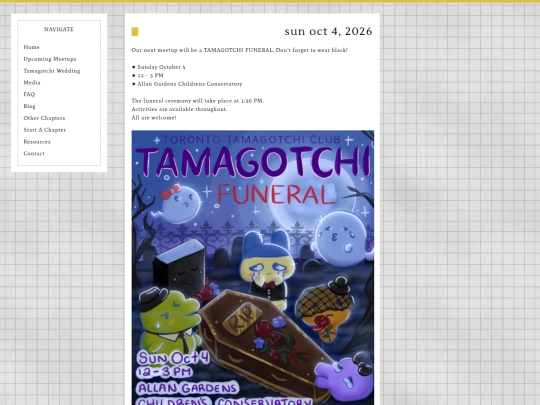Click 'Activities are available throughout.' text
Image resolution: width=540 pixels, height=405 pixels.
179,109
